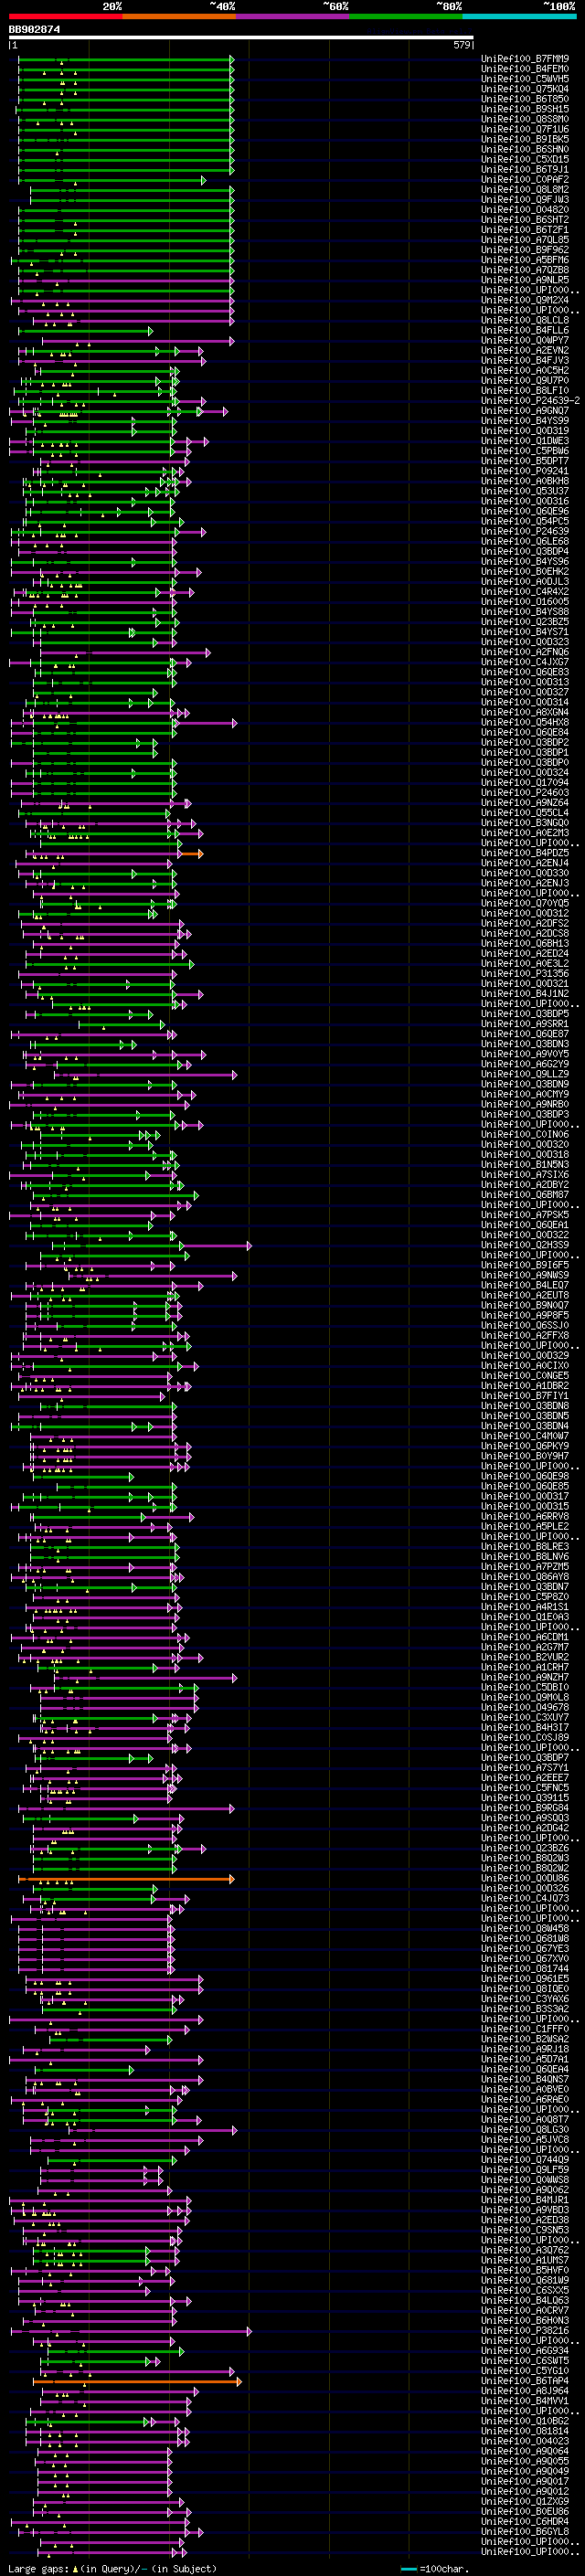Click the label UniRef100_P09241
This screenshot has height=2576, width=585.
(525, 471)
